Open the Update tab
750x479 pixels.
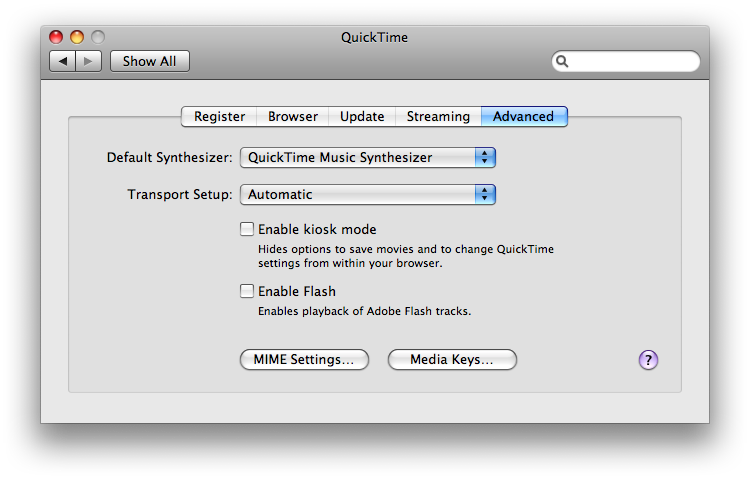coord(362,117)
